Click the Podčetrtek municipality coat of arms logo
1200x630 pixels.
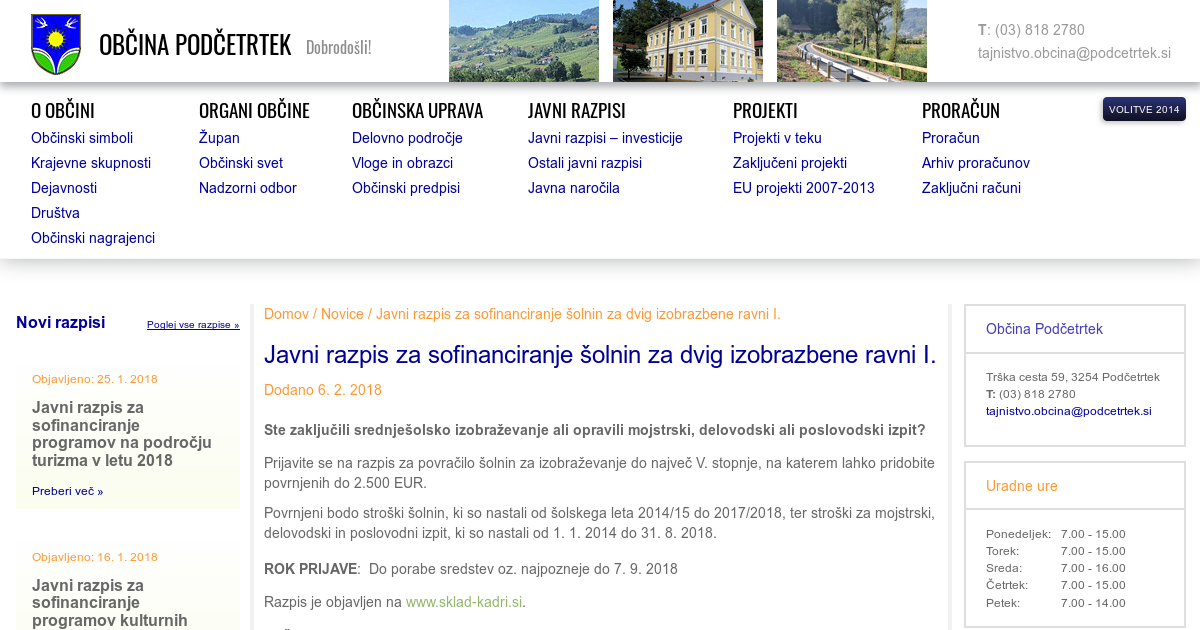[x=56, y=45]
